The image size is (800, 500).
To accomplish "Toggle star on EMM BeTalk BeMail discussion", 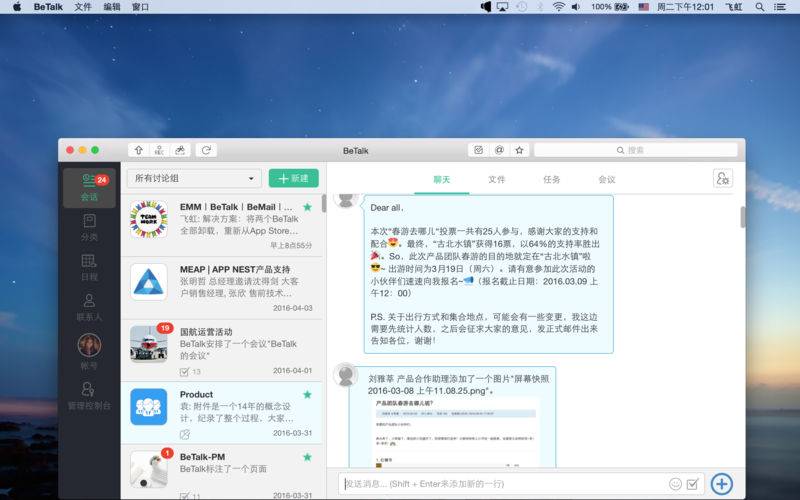I will point(307,207).
